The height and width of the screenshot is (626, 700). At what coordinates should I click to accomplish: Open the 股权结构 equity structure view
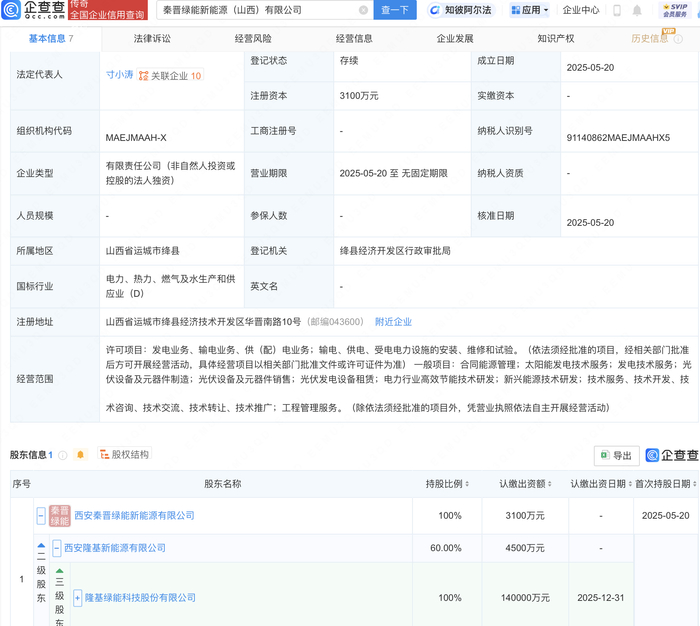point(123,455)
